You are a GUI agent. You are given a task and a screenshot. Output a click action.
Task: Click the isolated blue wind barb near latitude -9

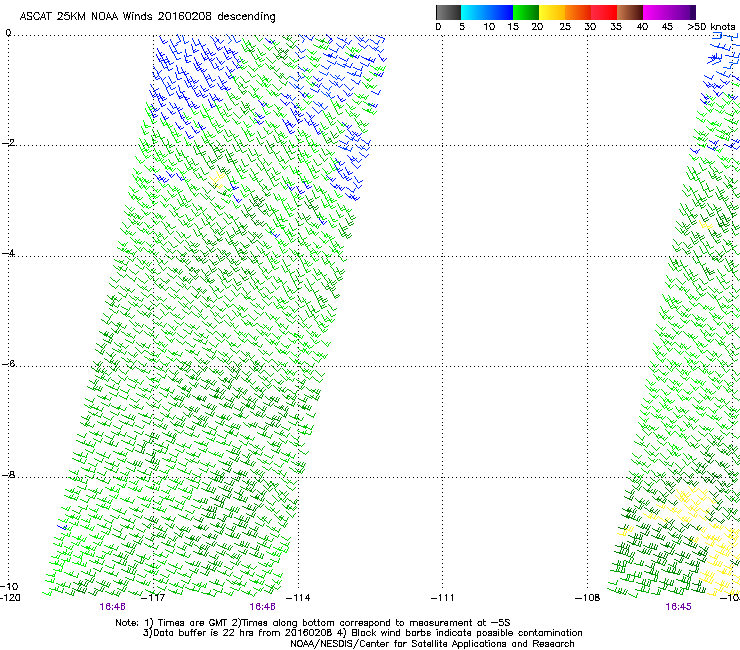(63, 526)
